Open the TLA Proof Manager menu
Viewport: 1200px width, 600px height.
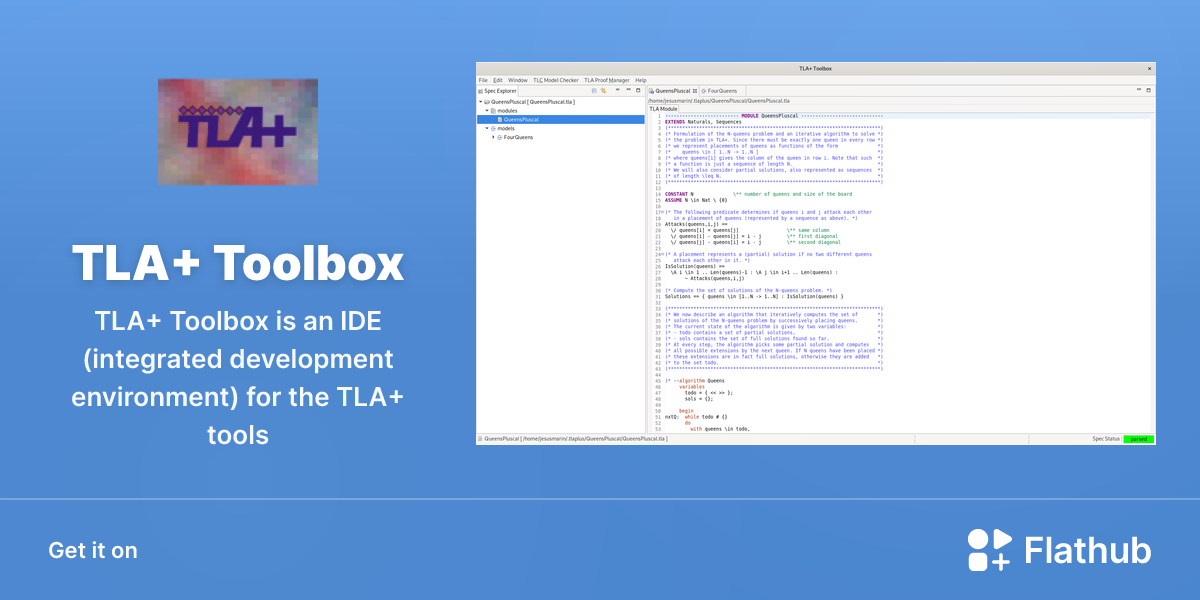click(x=607, y=80)
